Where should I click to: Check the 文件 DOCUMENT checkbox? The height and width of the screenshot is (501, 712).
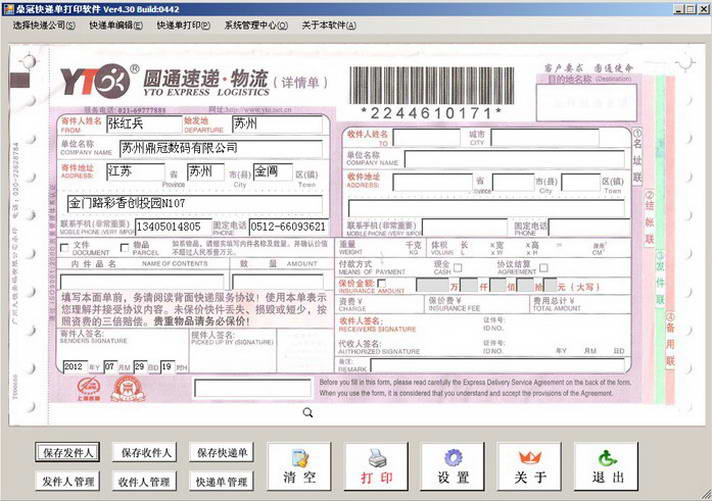(x=64, y=248)
